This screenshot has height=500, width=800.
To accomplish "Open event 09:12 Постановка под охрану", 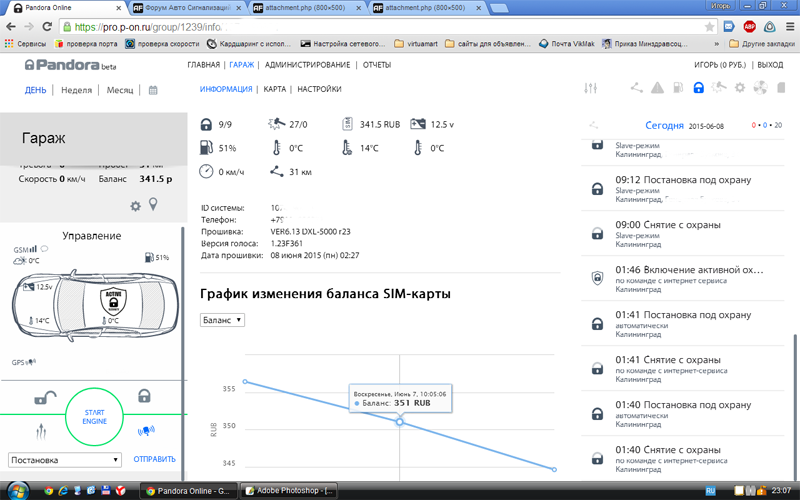I will [x=683, y=189].
